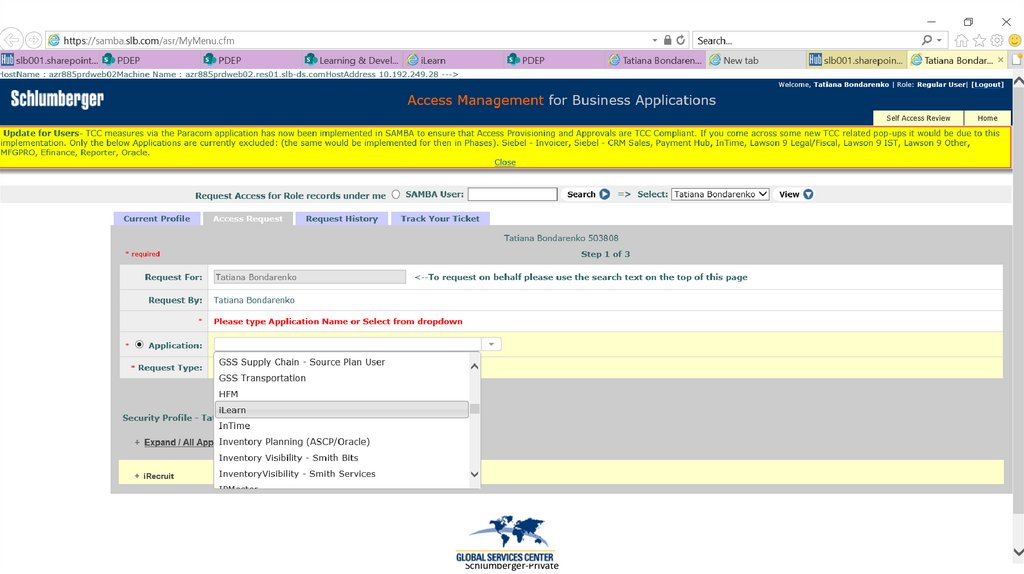The width and height of the screenshot is (1024, 574).
Task: Switch to the Track Your Ticket tab
Action: pyautogui.click(x=440, y=219)
